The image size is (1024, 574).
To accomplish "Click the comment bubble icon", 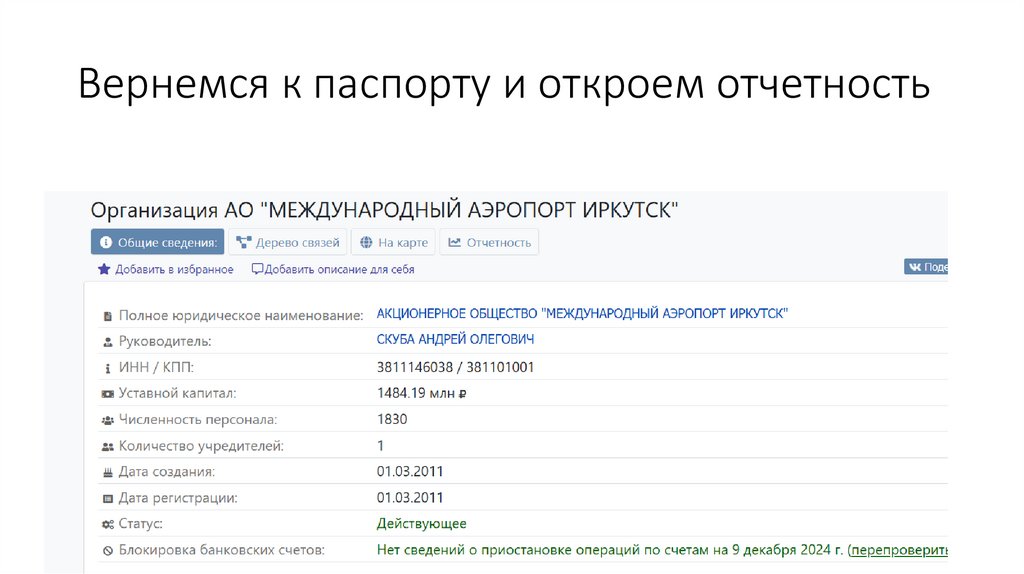I will click(x=257, y=268).
